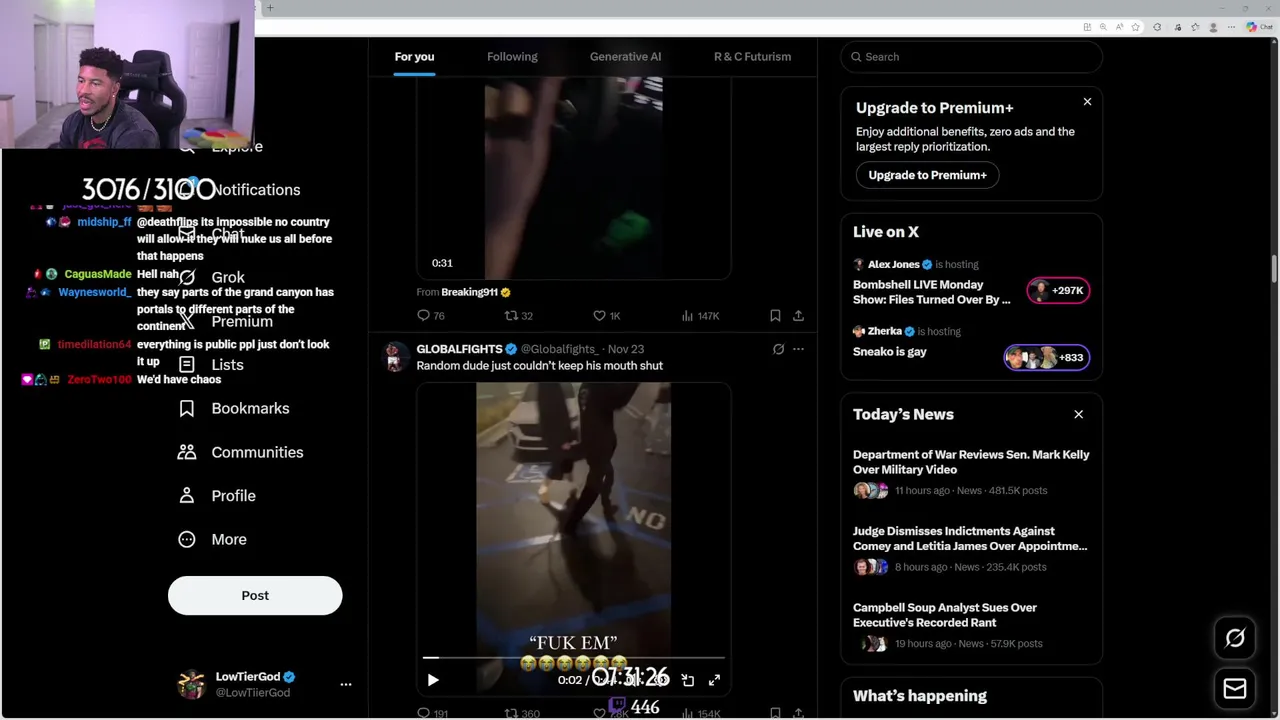Add page to favorites star icon
The width and height of the screenshot is (1280, 720).
[x=1135, y=27]
